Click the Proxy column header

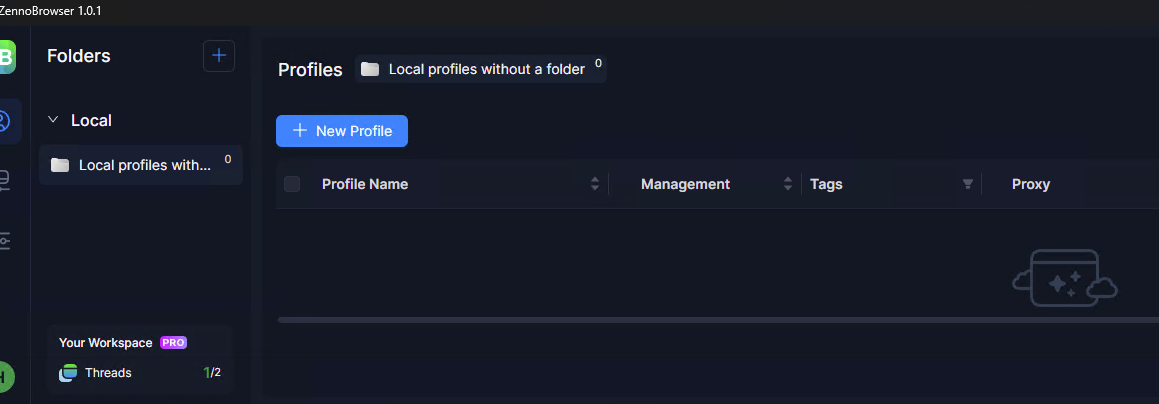tap(1031, 184)
